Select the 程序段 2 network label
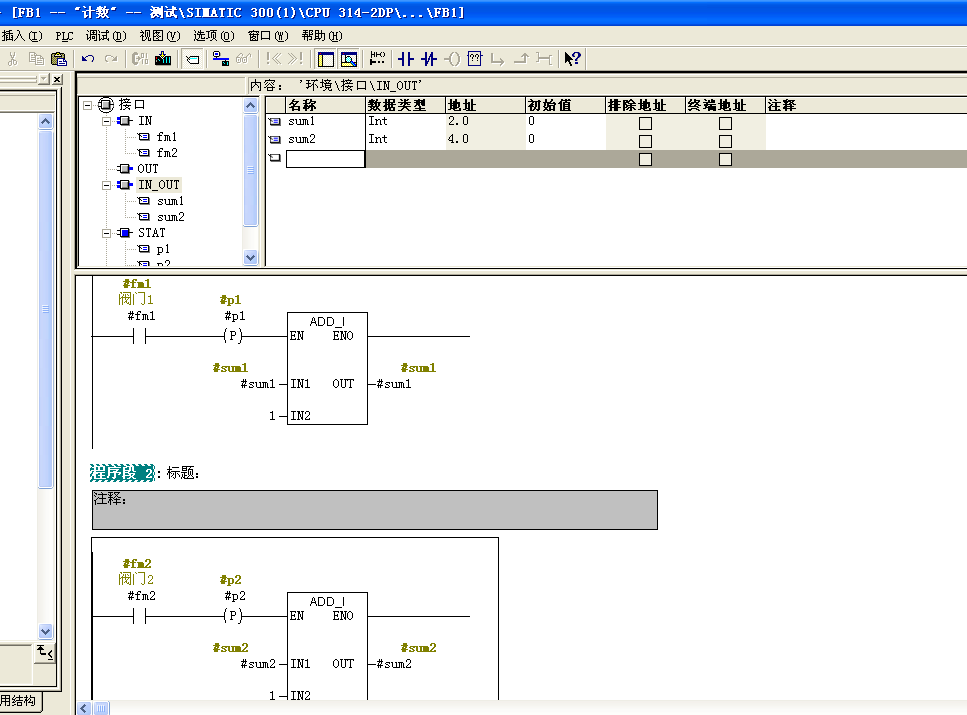967x715 pixels. (122, 473)
